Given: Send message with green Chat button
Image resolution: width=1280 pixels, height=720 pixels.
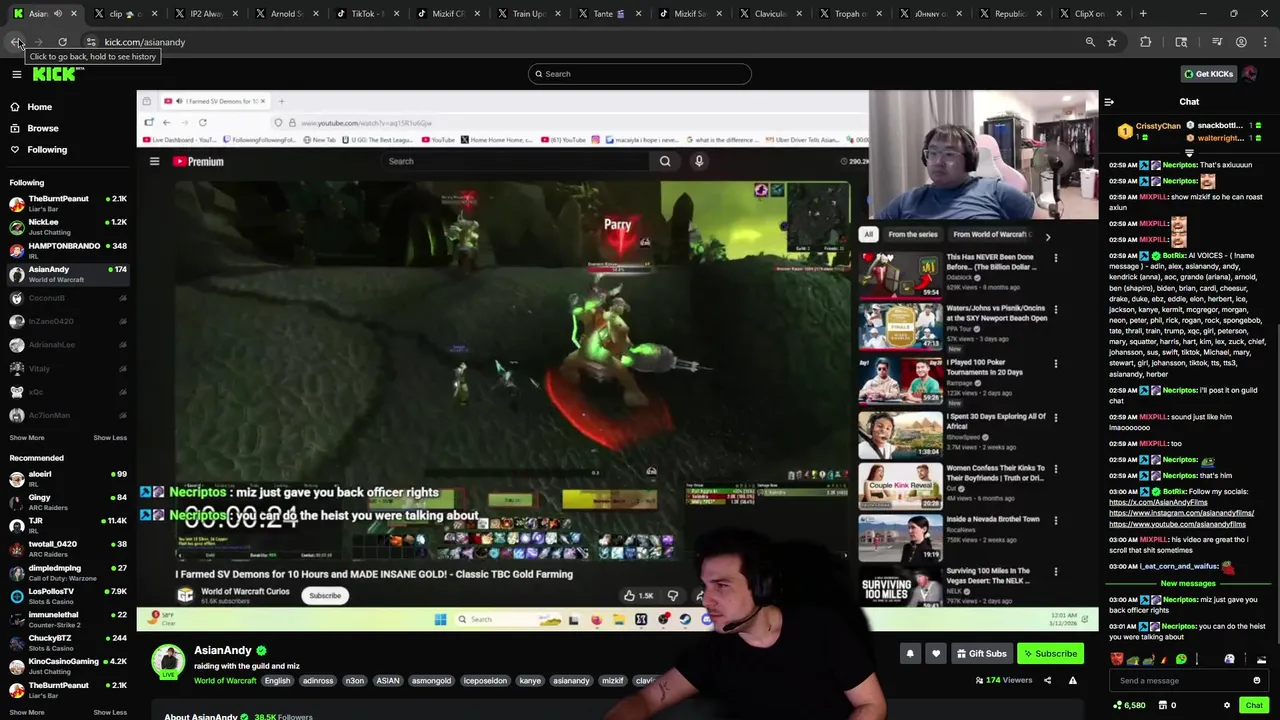Looking at the screenshot, I should (1254, 705).
